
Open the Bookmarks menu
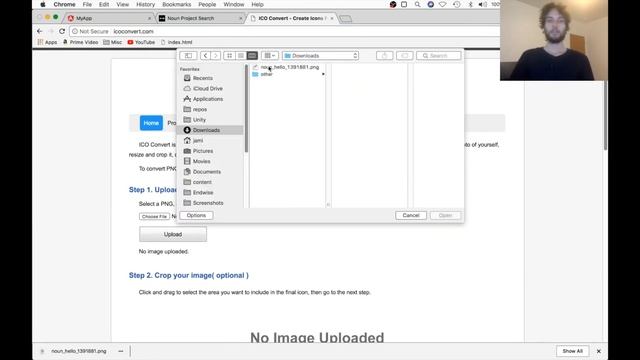click(176, 4)
